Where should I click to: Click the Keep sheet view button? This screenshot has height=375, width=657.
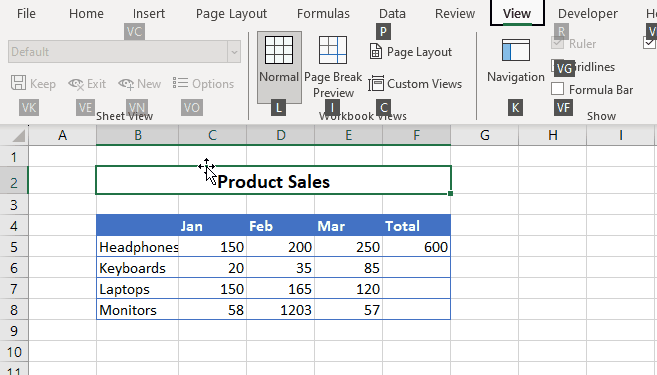pos(33,84)
